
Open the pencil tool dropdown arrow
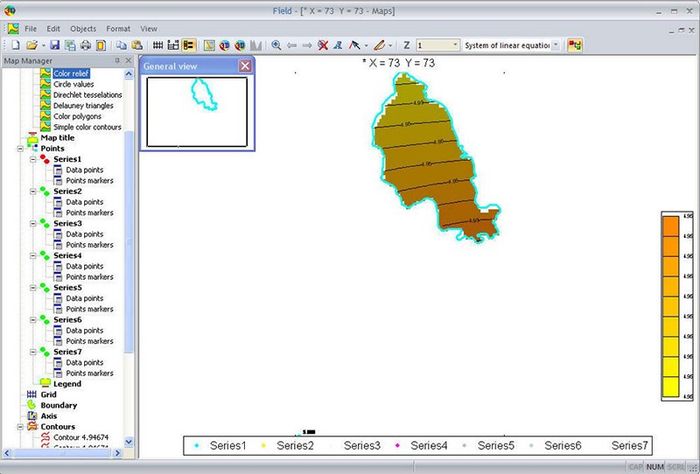click(x=391, y=46)
